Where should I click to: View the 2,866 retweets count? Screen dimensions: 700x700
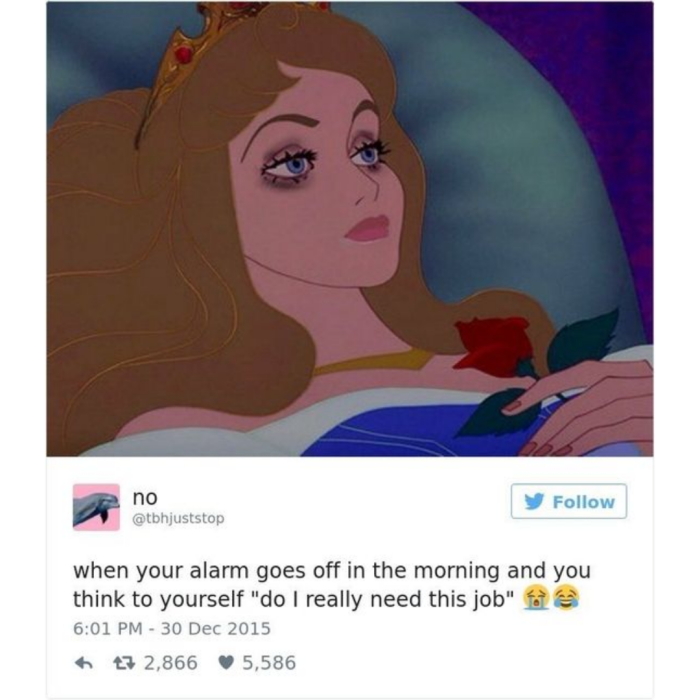pos(171,663)
